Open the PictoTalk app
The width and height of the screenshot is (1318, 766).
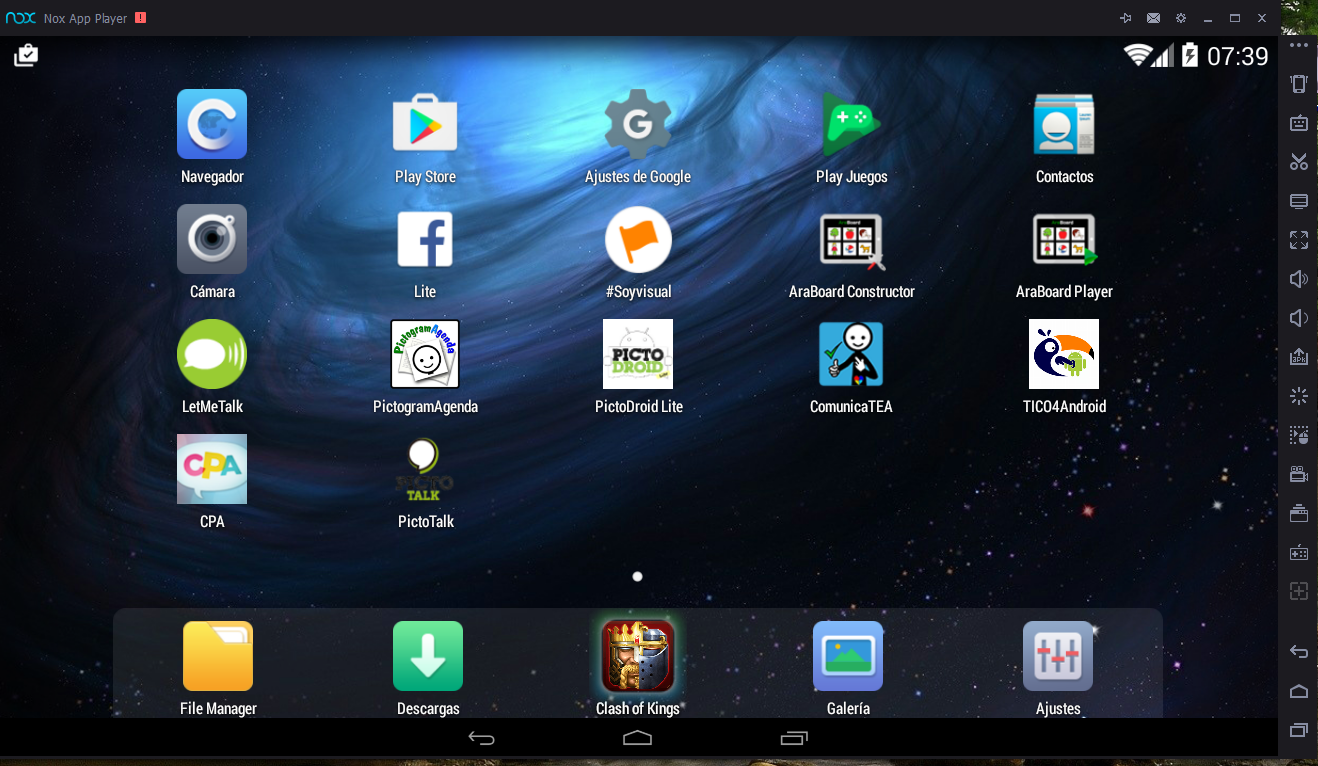pos(425,469)
